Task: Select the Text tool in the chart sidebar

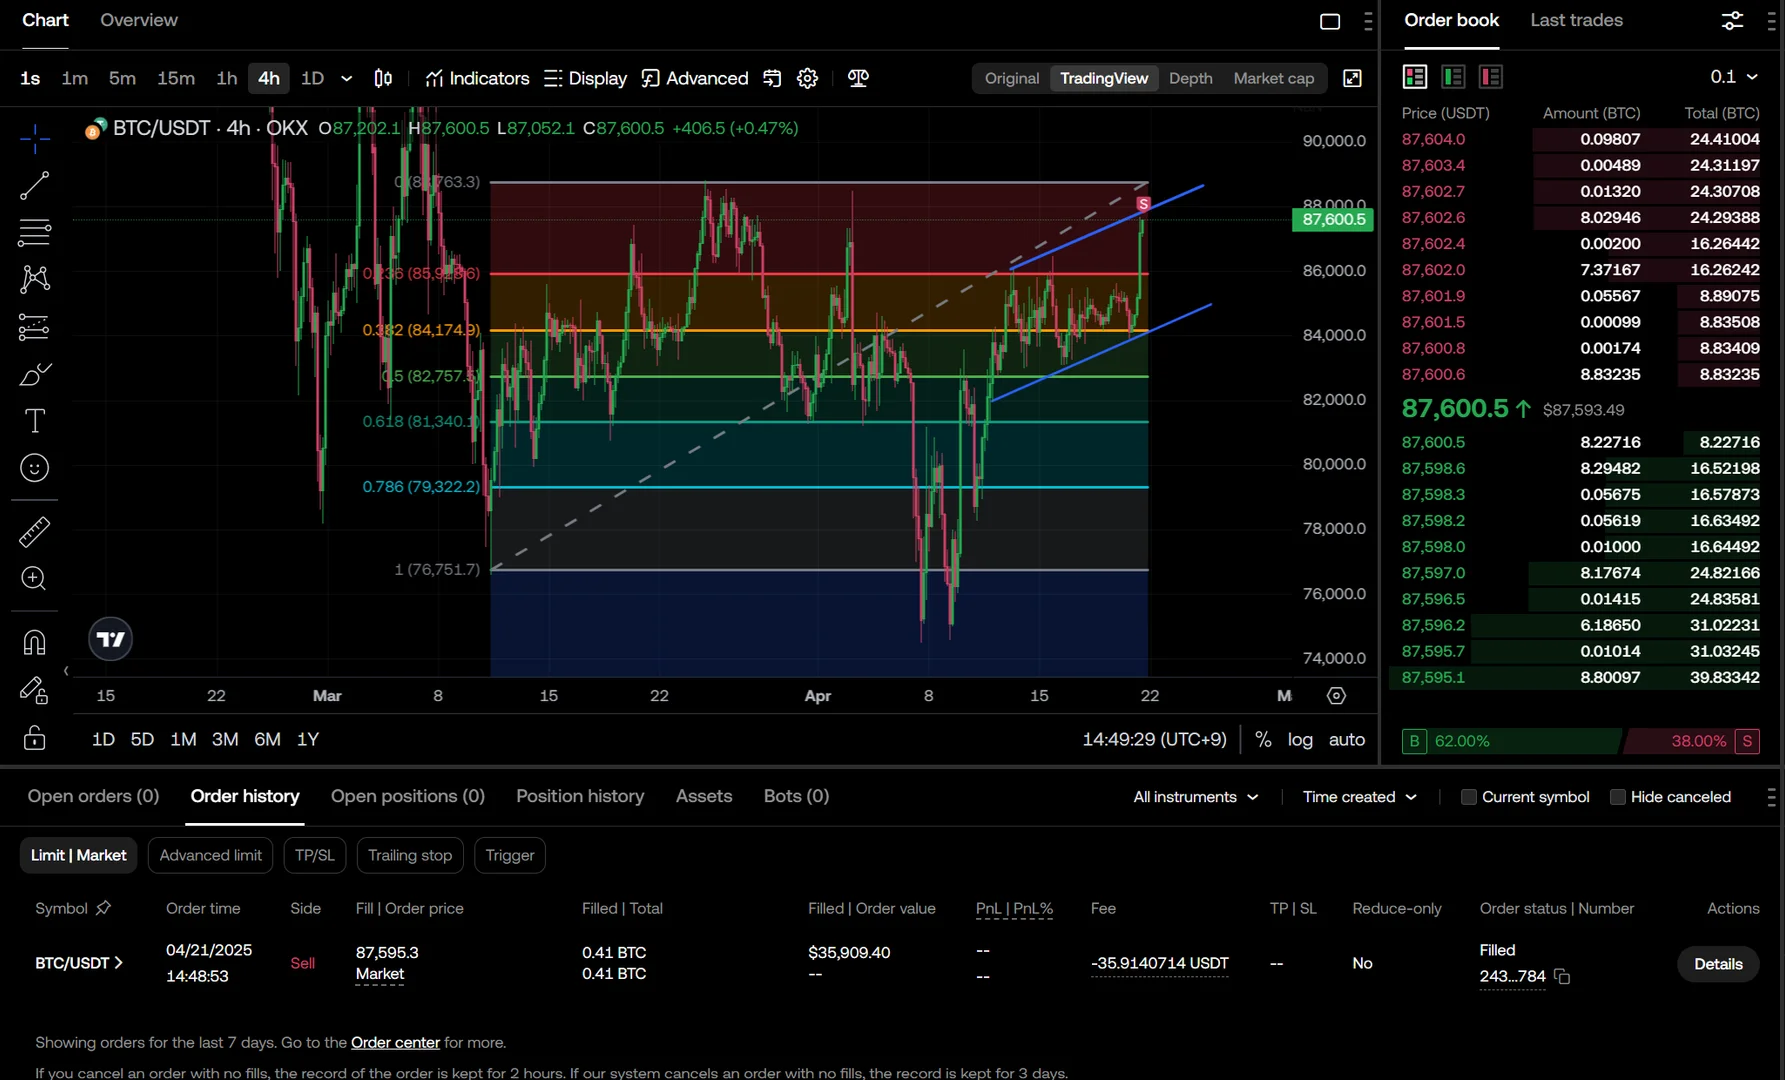Action: [x=35, y=421]
